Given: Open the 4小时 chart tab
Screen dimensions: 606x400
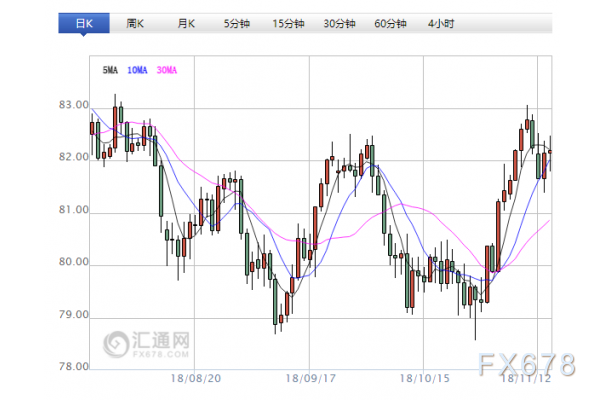Looking at the screenshot, I should pos(441,24).
